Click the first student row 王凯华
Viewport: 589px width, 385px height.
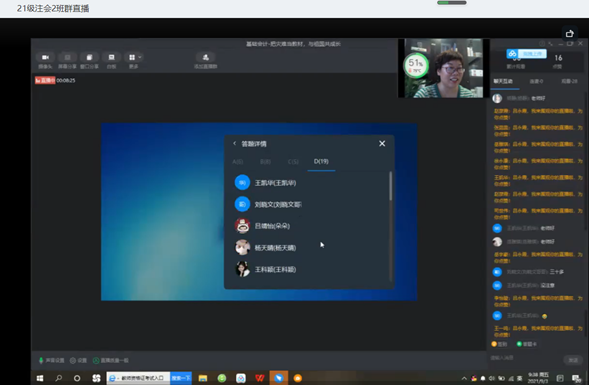[x=310, y=183]
